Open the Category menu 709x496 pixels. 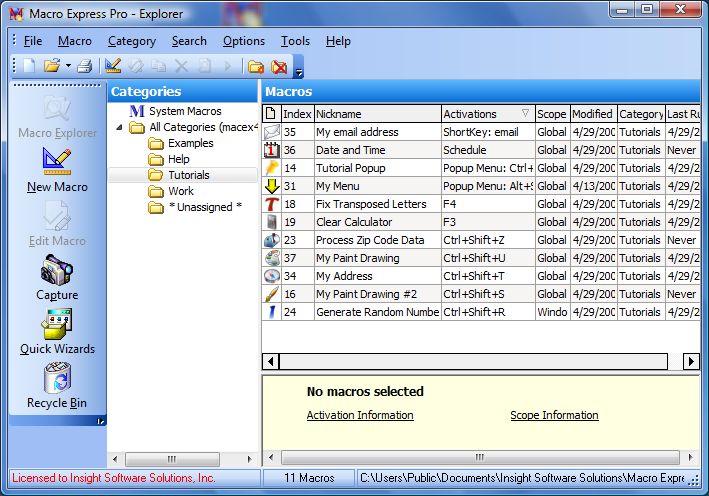click(x=132, y=41)
